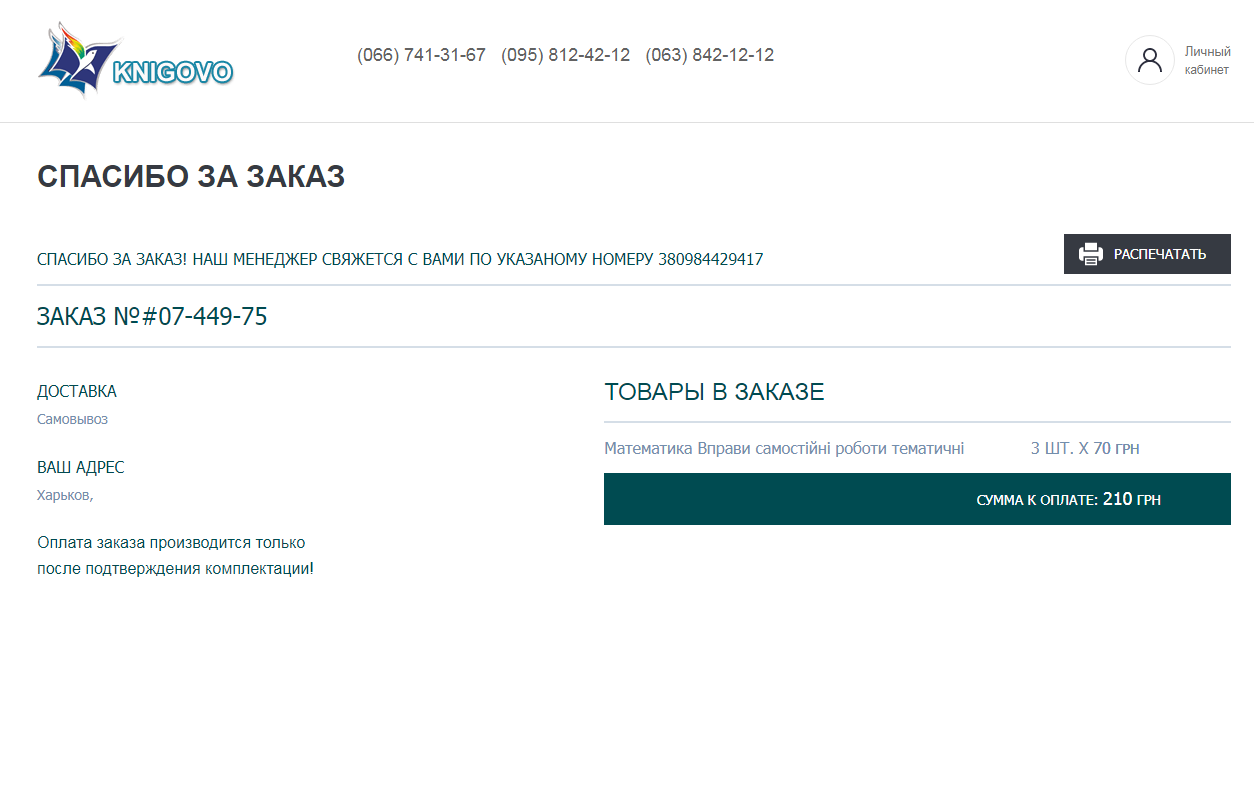Click order number #07-449-75 heading
1254x785 pixels.
click(x=152, y=317)
